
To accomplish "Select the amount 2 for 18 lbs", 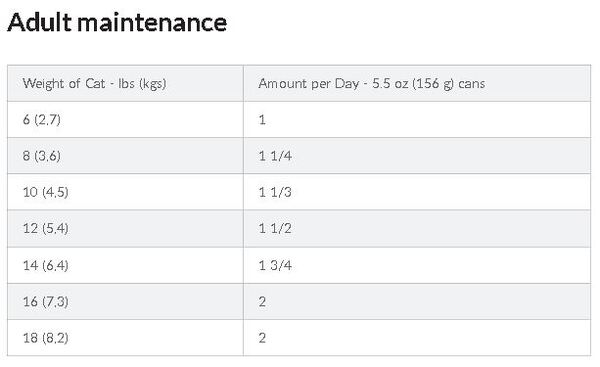I will [417, 338].
